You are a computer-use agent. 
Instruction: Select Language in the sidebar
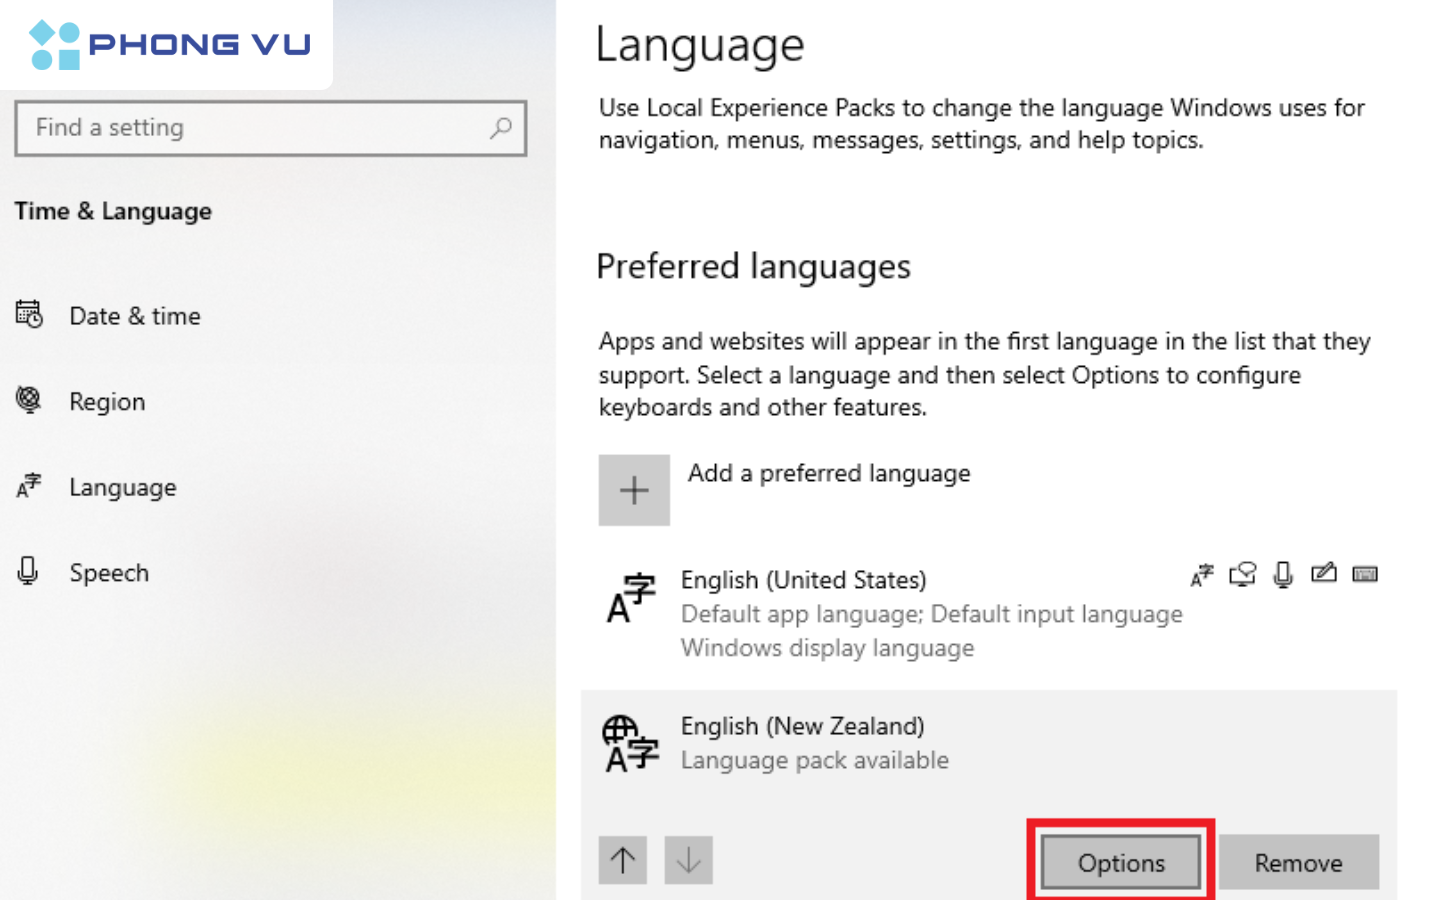(x=123, y=488)
